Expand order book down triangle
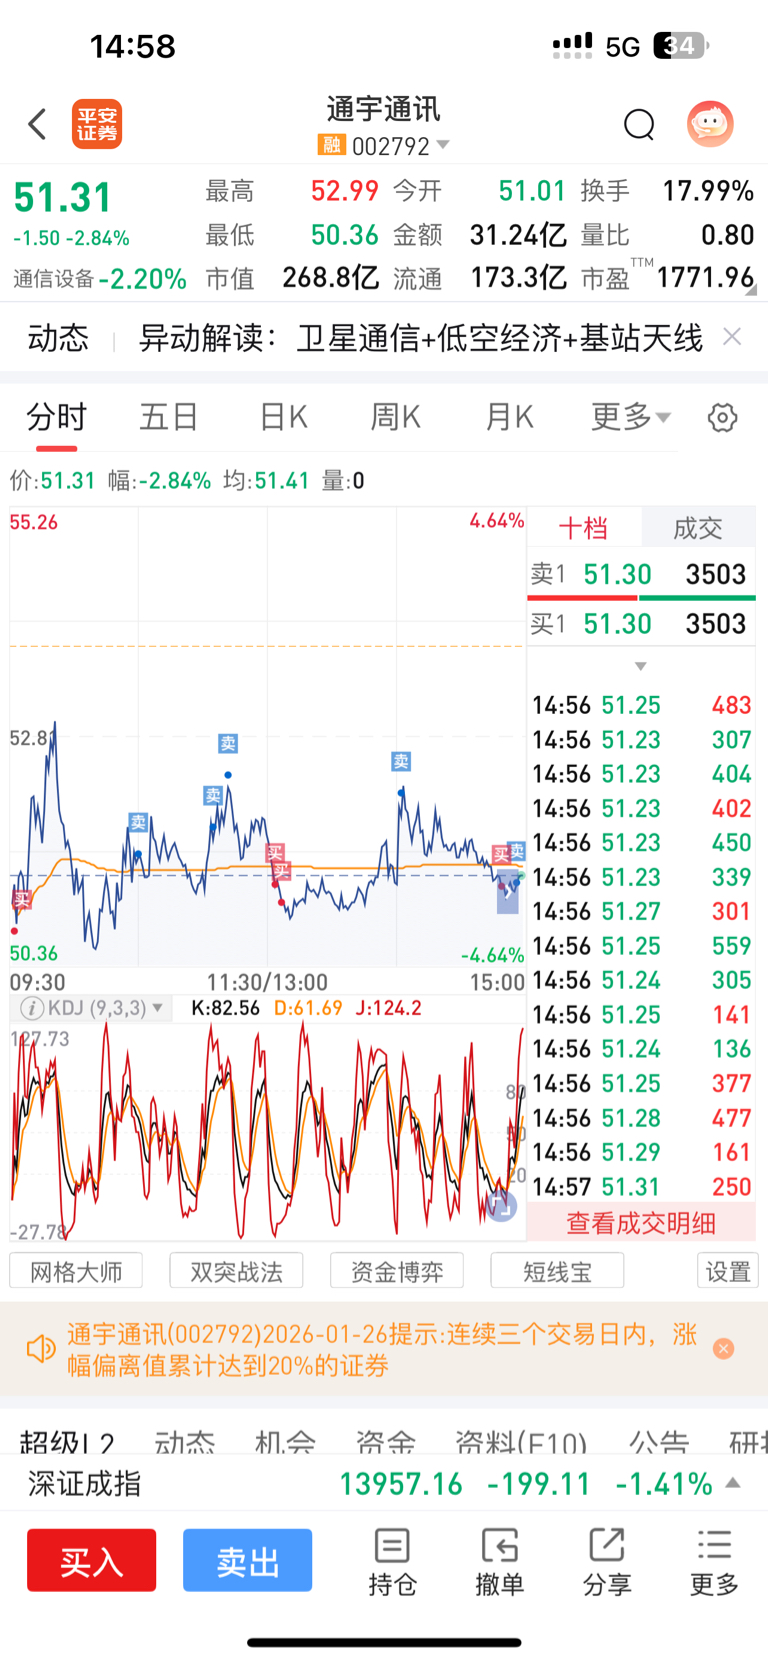 click(641, 667)
